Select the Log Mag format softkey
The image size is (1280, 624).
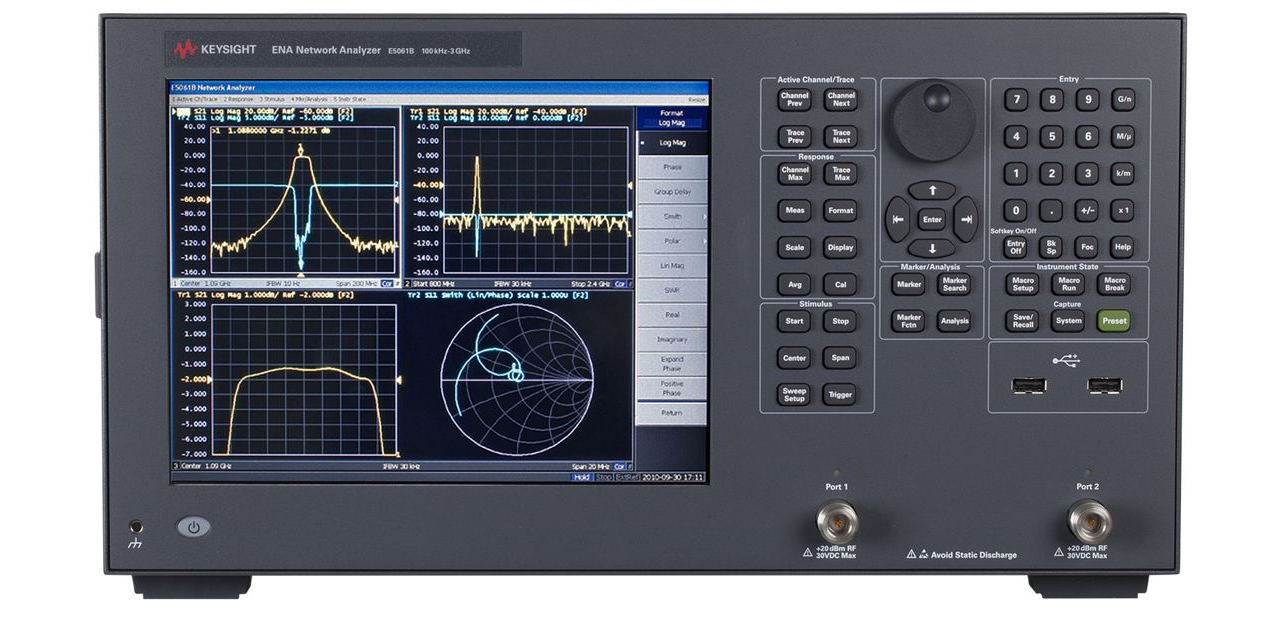pos(671,143)
